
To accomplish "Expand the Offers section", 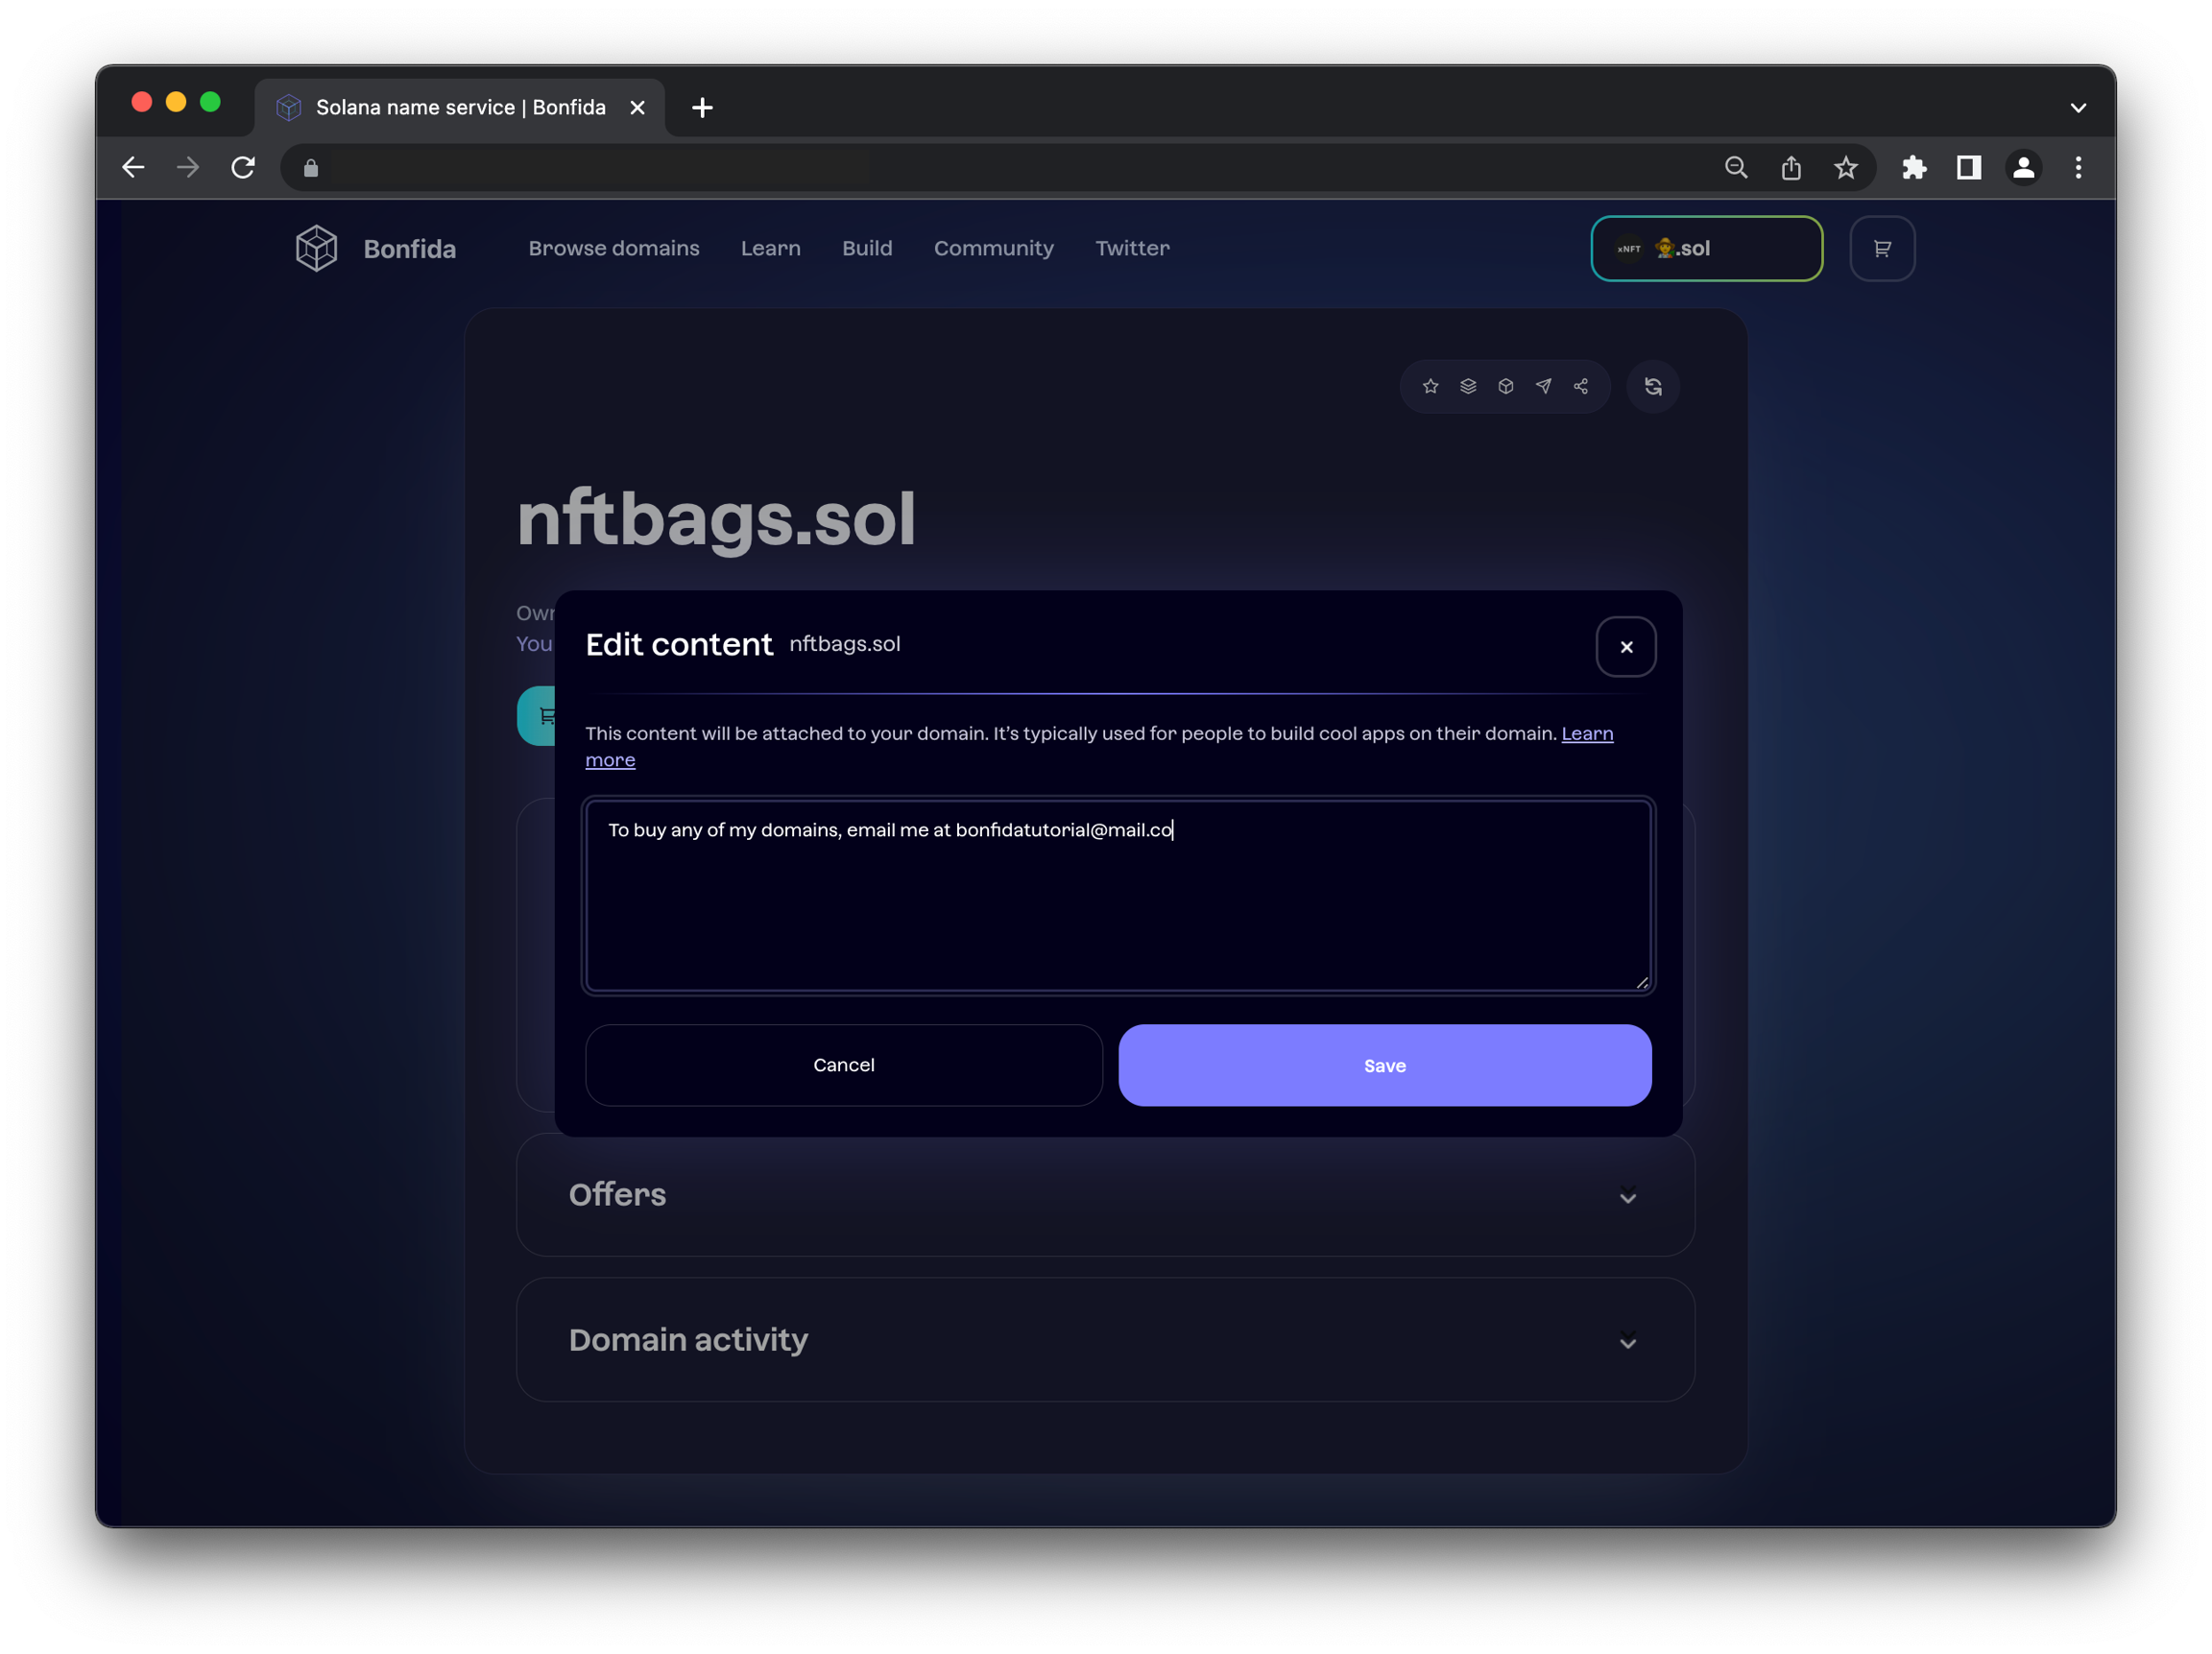I will [x=1628, y=1196].
